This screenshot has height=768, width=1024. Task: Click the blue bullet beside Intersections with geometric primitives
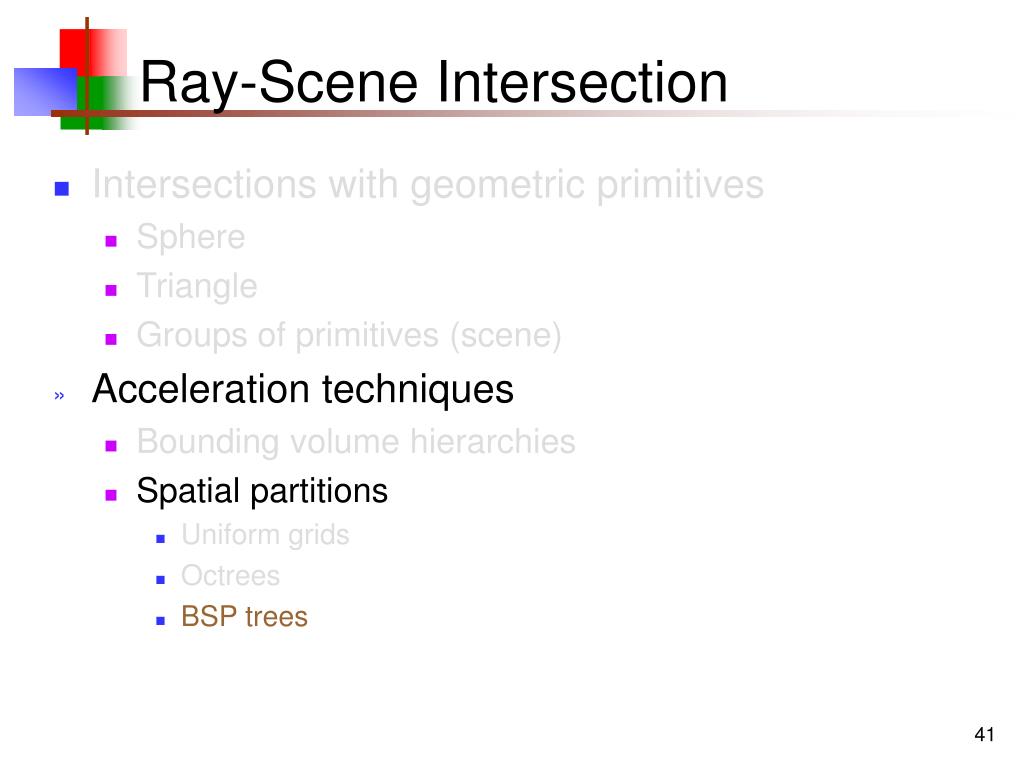click(62, 189)
